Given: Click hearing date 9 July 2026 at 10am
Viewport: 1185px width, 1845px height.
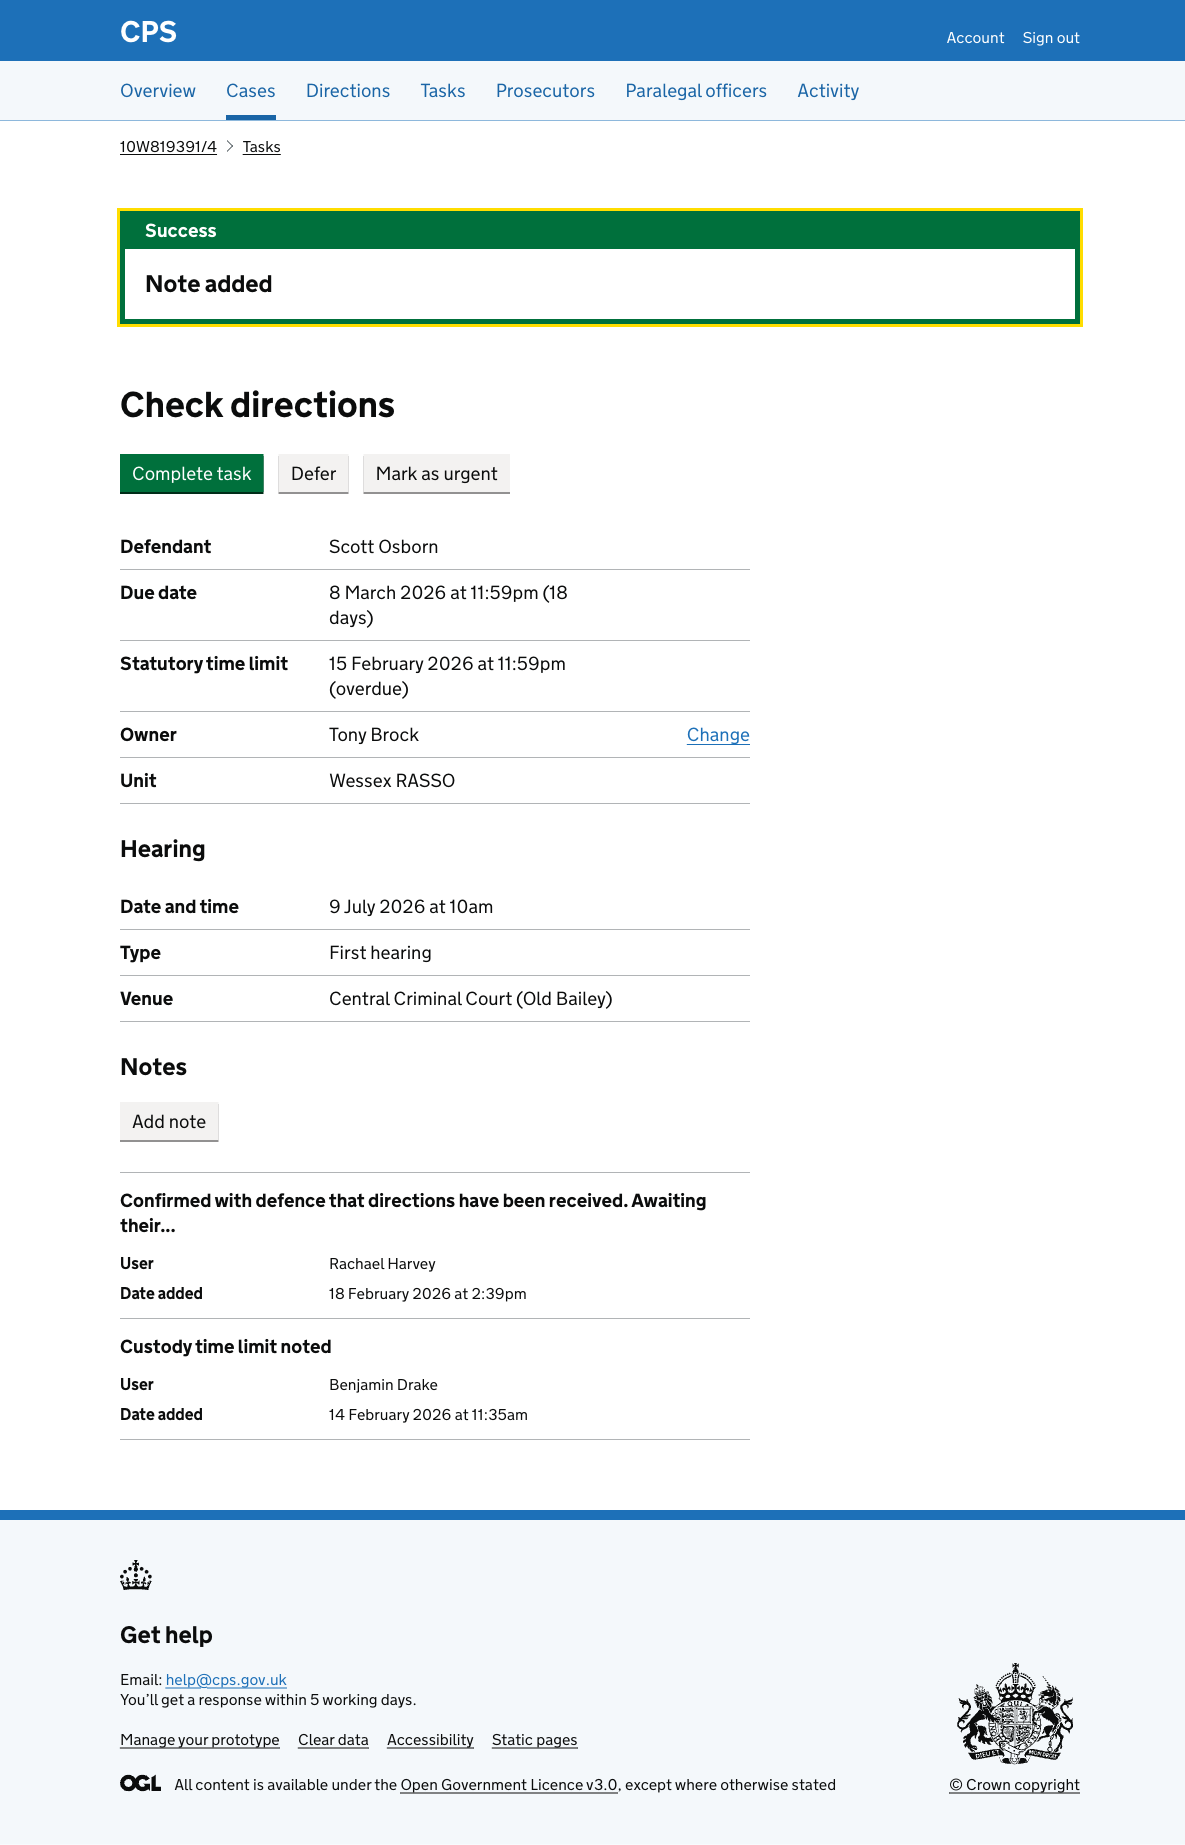Looking at the screenshot, I should 411,907.
